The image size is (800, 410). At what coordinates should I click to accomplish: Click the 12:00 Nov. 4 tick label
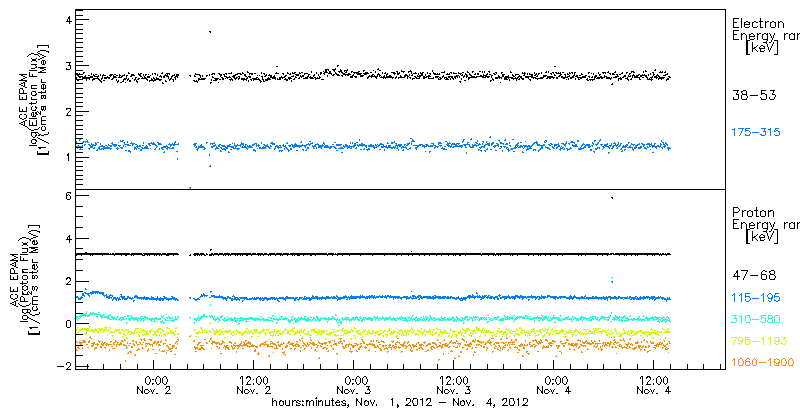pyautogui.click(x=654, y=386)
